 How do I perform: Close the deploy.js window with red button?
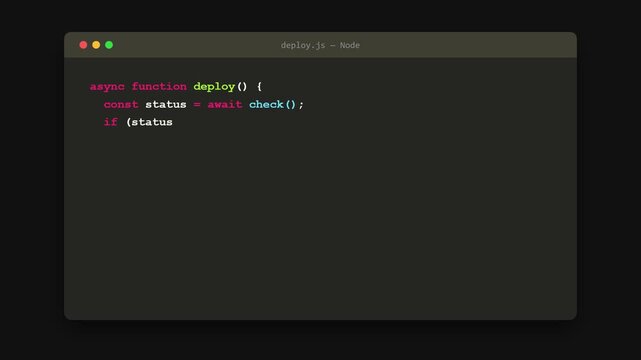click(x=83, y=45)
